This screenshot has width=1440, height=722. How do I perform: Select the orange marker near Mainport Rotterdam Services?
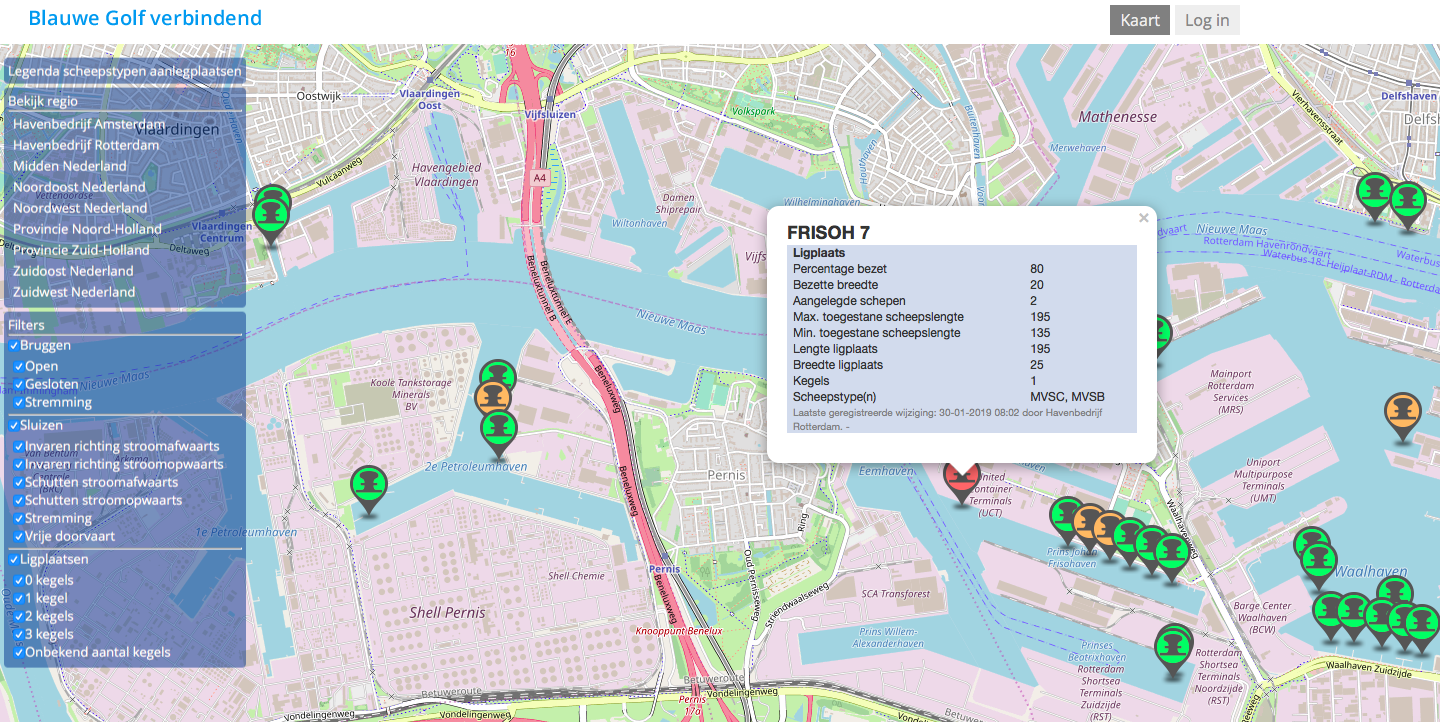click(x=1403, y=416)
